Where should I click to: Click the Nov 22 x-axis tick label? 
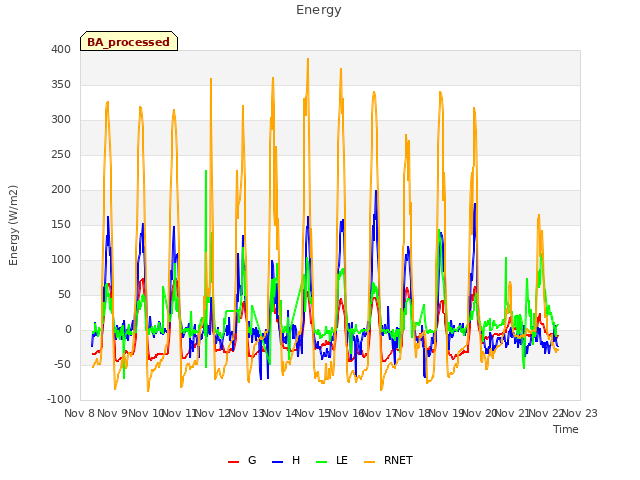pos(547,413)
